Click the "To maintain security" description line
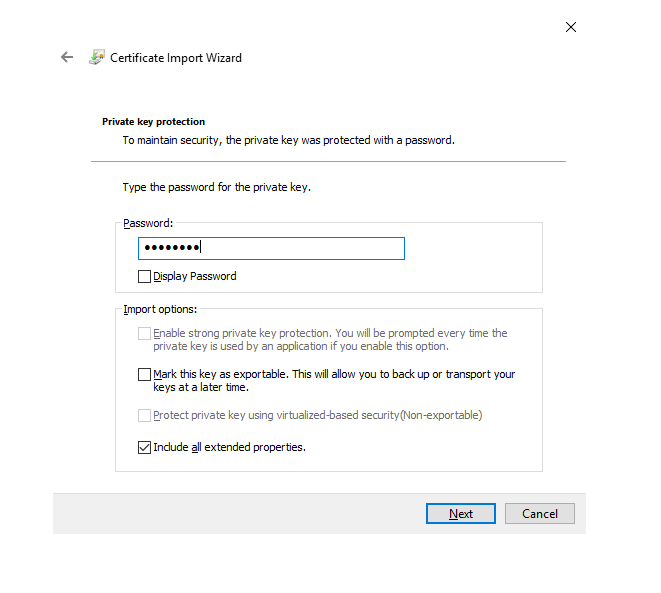This screenshot has height=593, width=661. [288, 140]
